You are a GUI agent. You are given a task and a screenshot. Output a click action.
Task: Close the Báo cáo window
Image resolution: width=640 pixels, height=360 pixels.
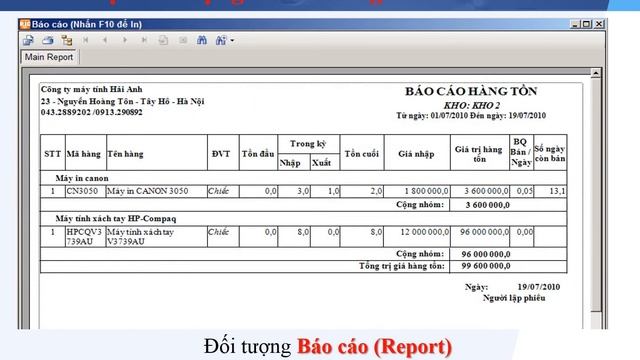point(599,24)
